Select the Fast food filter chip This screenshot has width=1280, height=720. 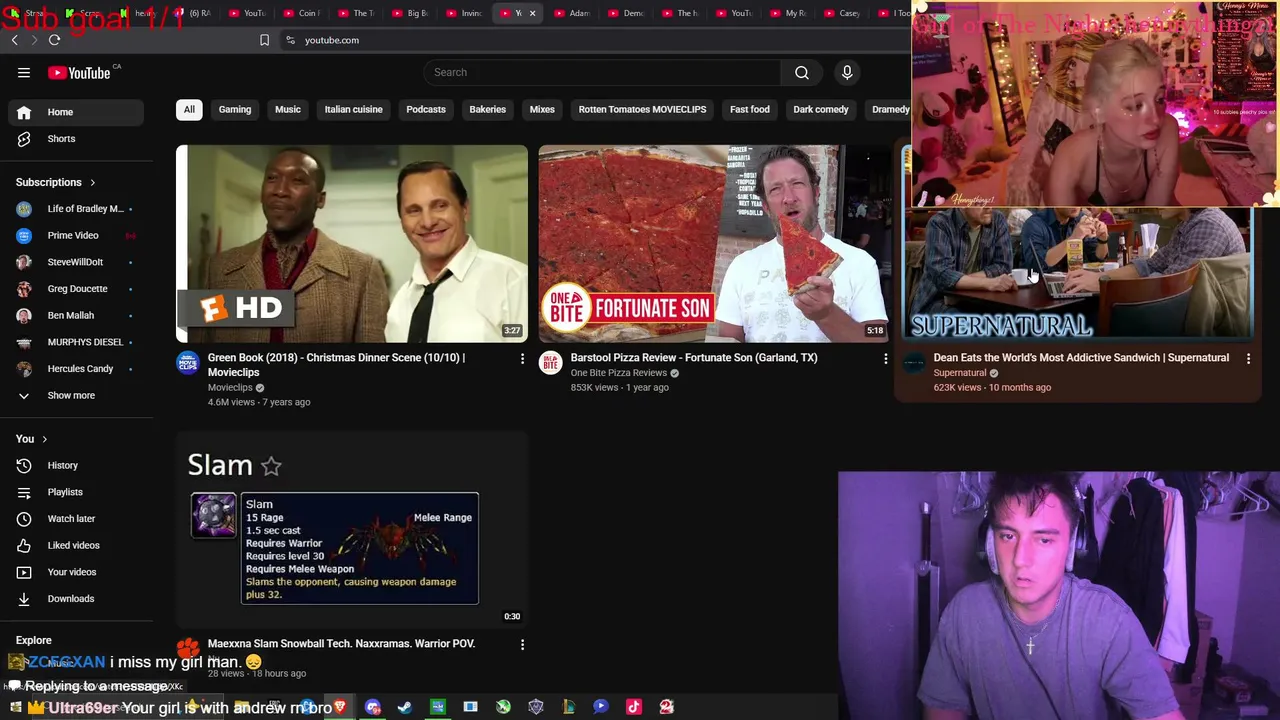[750, 109]
